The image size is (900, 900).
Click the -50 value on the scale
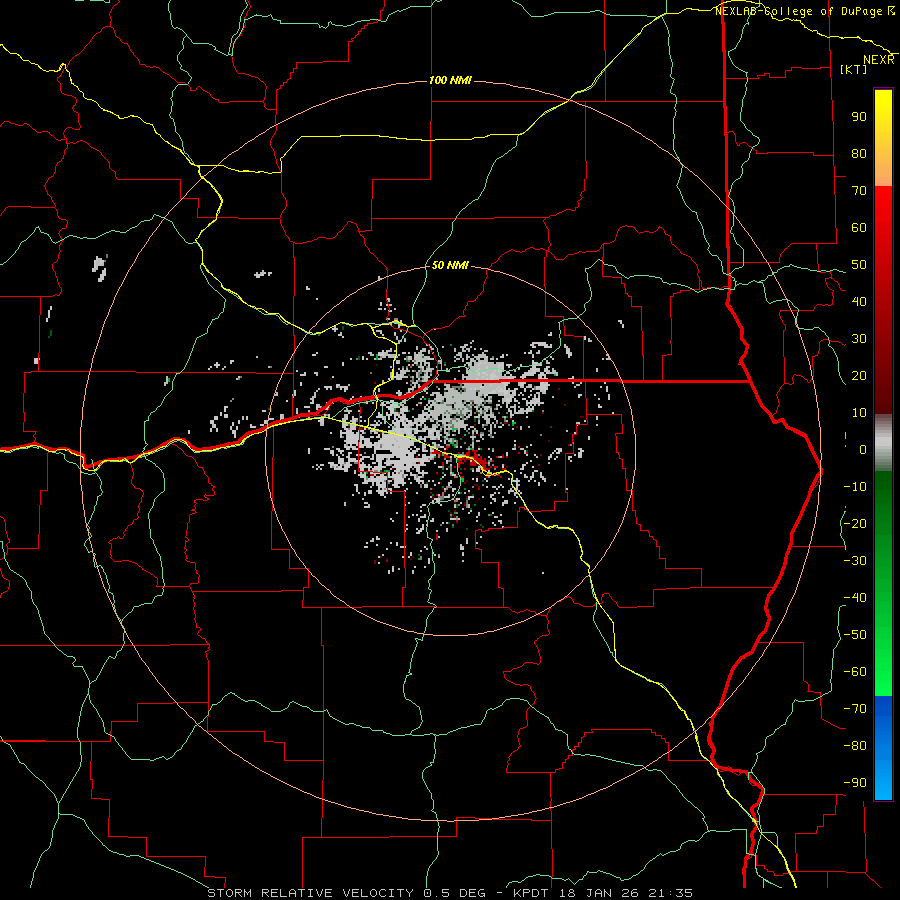point(855,635)
